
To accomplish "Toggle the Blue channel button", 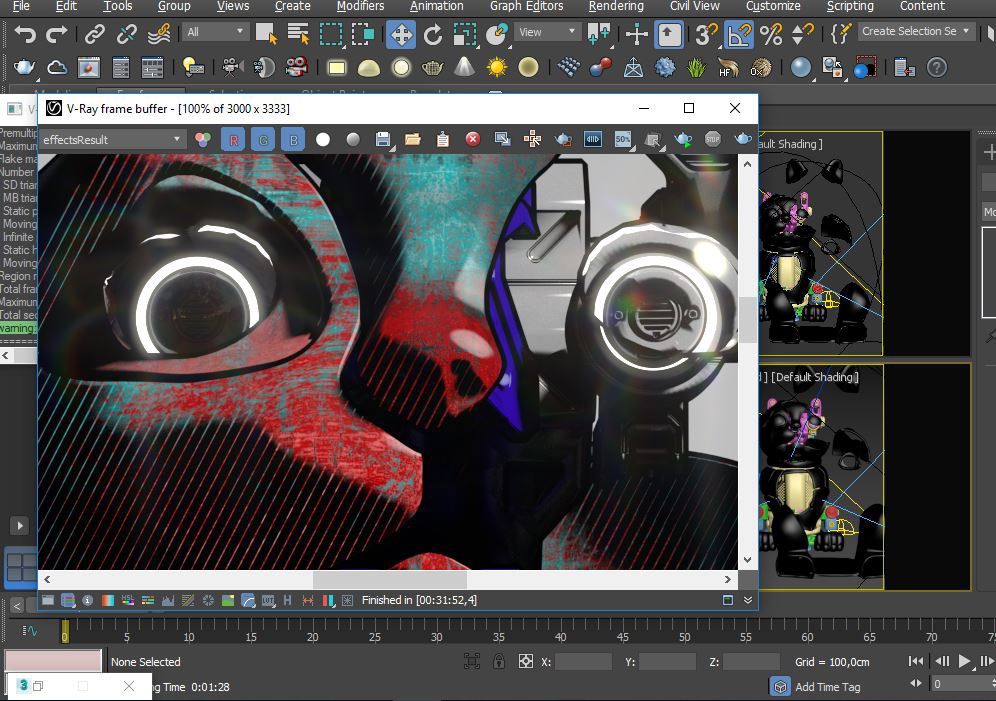I will click(x=293, y=140).
